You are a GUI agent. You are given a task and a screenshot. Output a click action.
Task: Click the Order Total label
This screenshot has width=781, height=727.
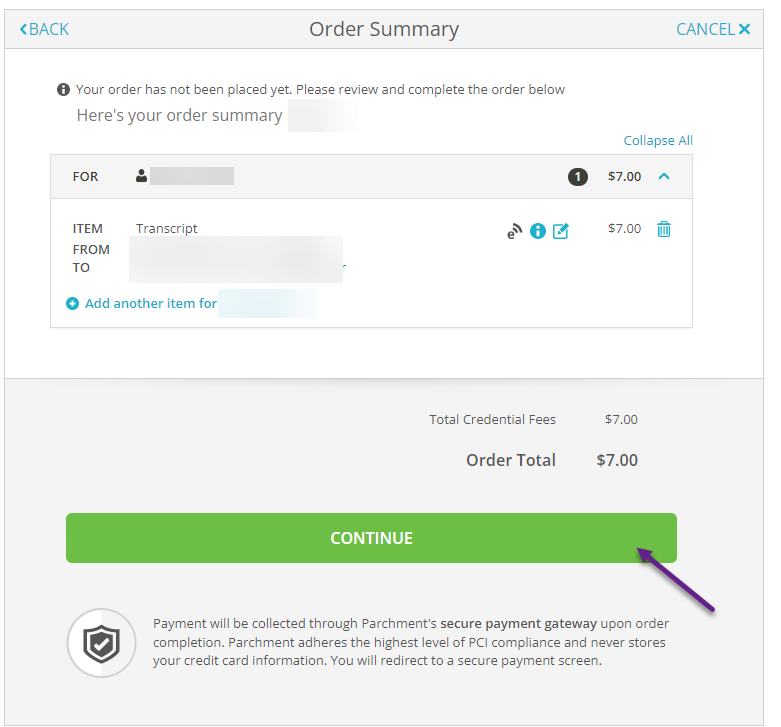[511, 460]
